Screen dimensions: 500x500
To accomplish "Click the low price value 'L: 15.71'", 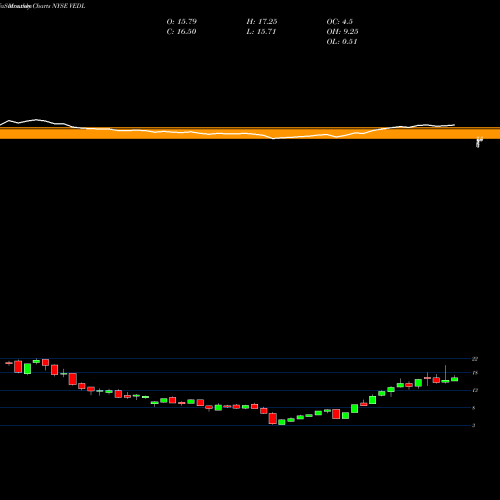I will [x=261, y=32].
